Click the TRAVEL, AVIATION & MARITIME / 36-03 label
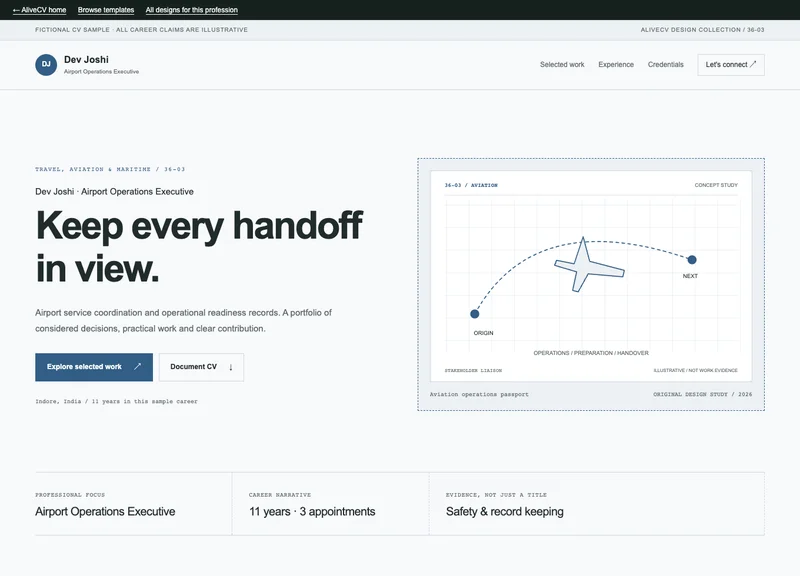The width and height of the screenshot is (800, 576). click(110, 169)
